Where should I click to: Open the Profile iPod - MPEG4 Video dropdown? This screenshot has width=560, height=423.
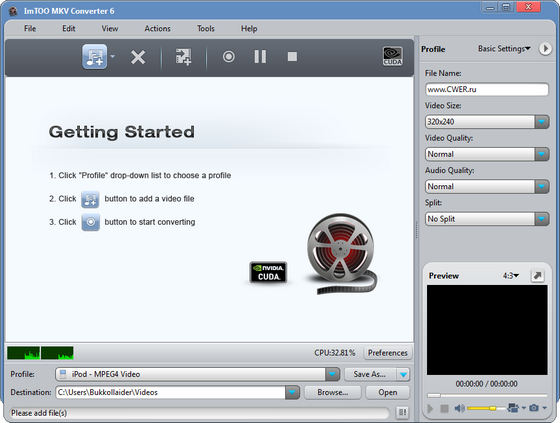332,374
